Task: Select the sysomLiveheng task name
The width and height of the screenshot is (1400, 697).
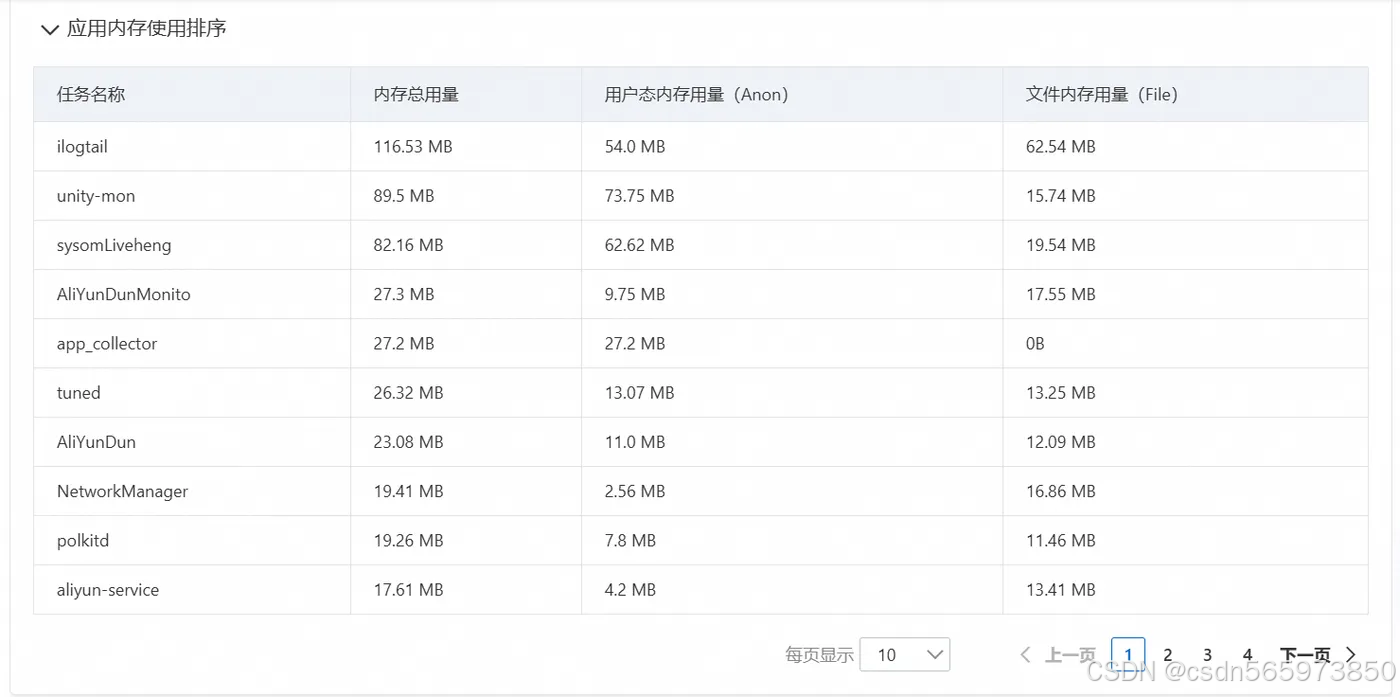Action: pyautogui.click(x=114, y=245)
